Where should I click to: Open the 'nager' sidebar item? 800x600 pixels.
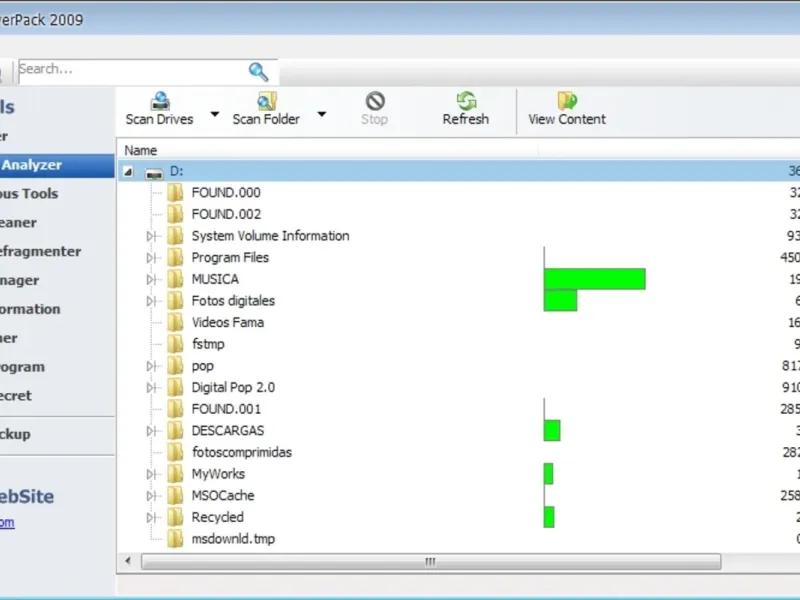coord(19,281)
